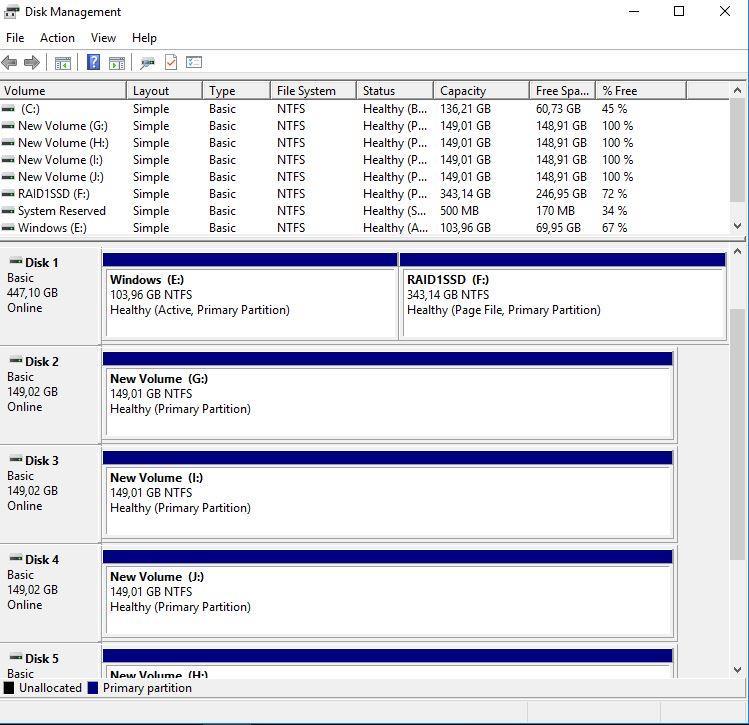Click the volume list scroll up arrow

click(737, 90)
